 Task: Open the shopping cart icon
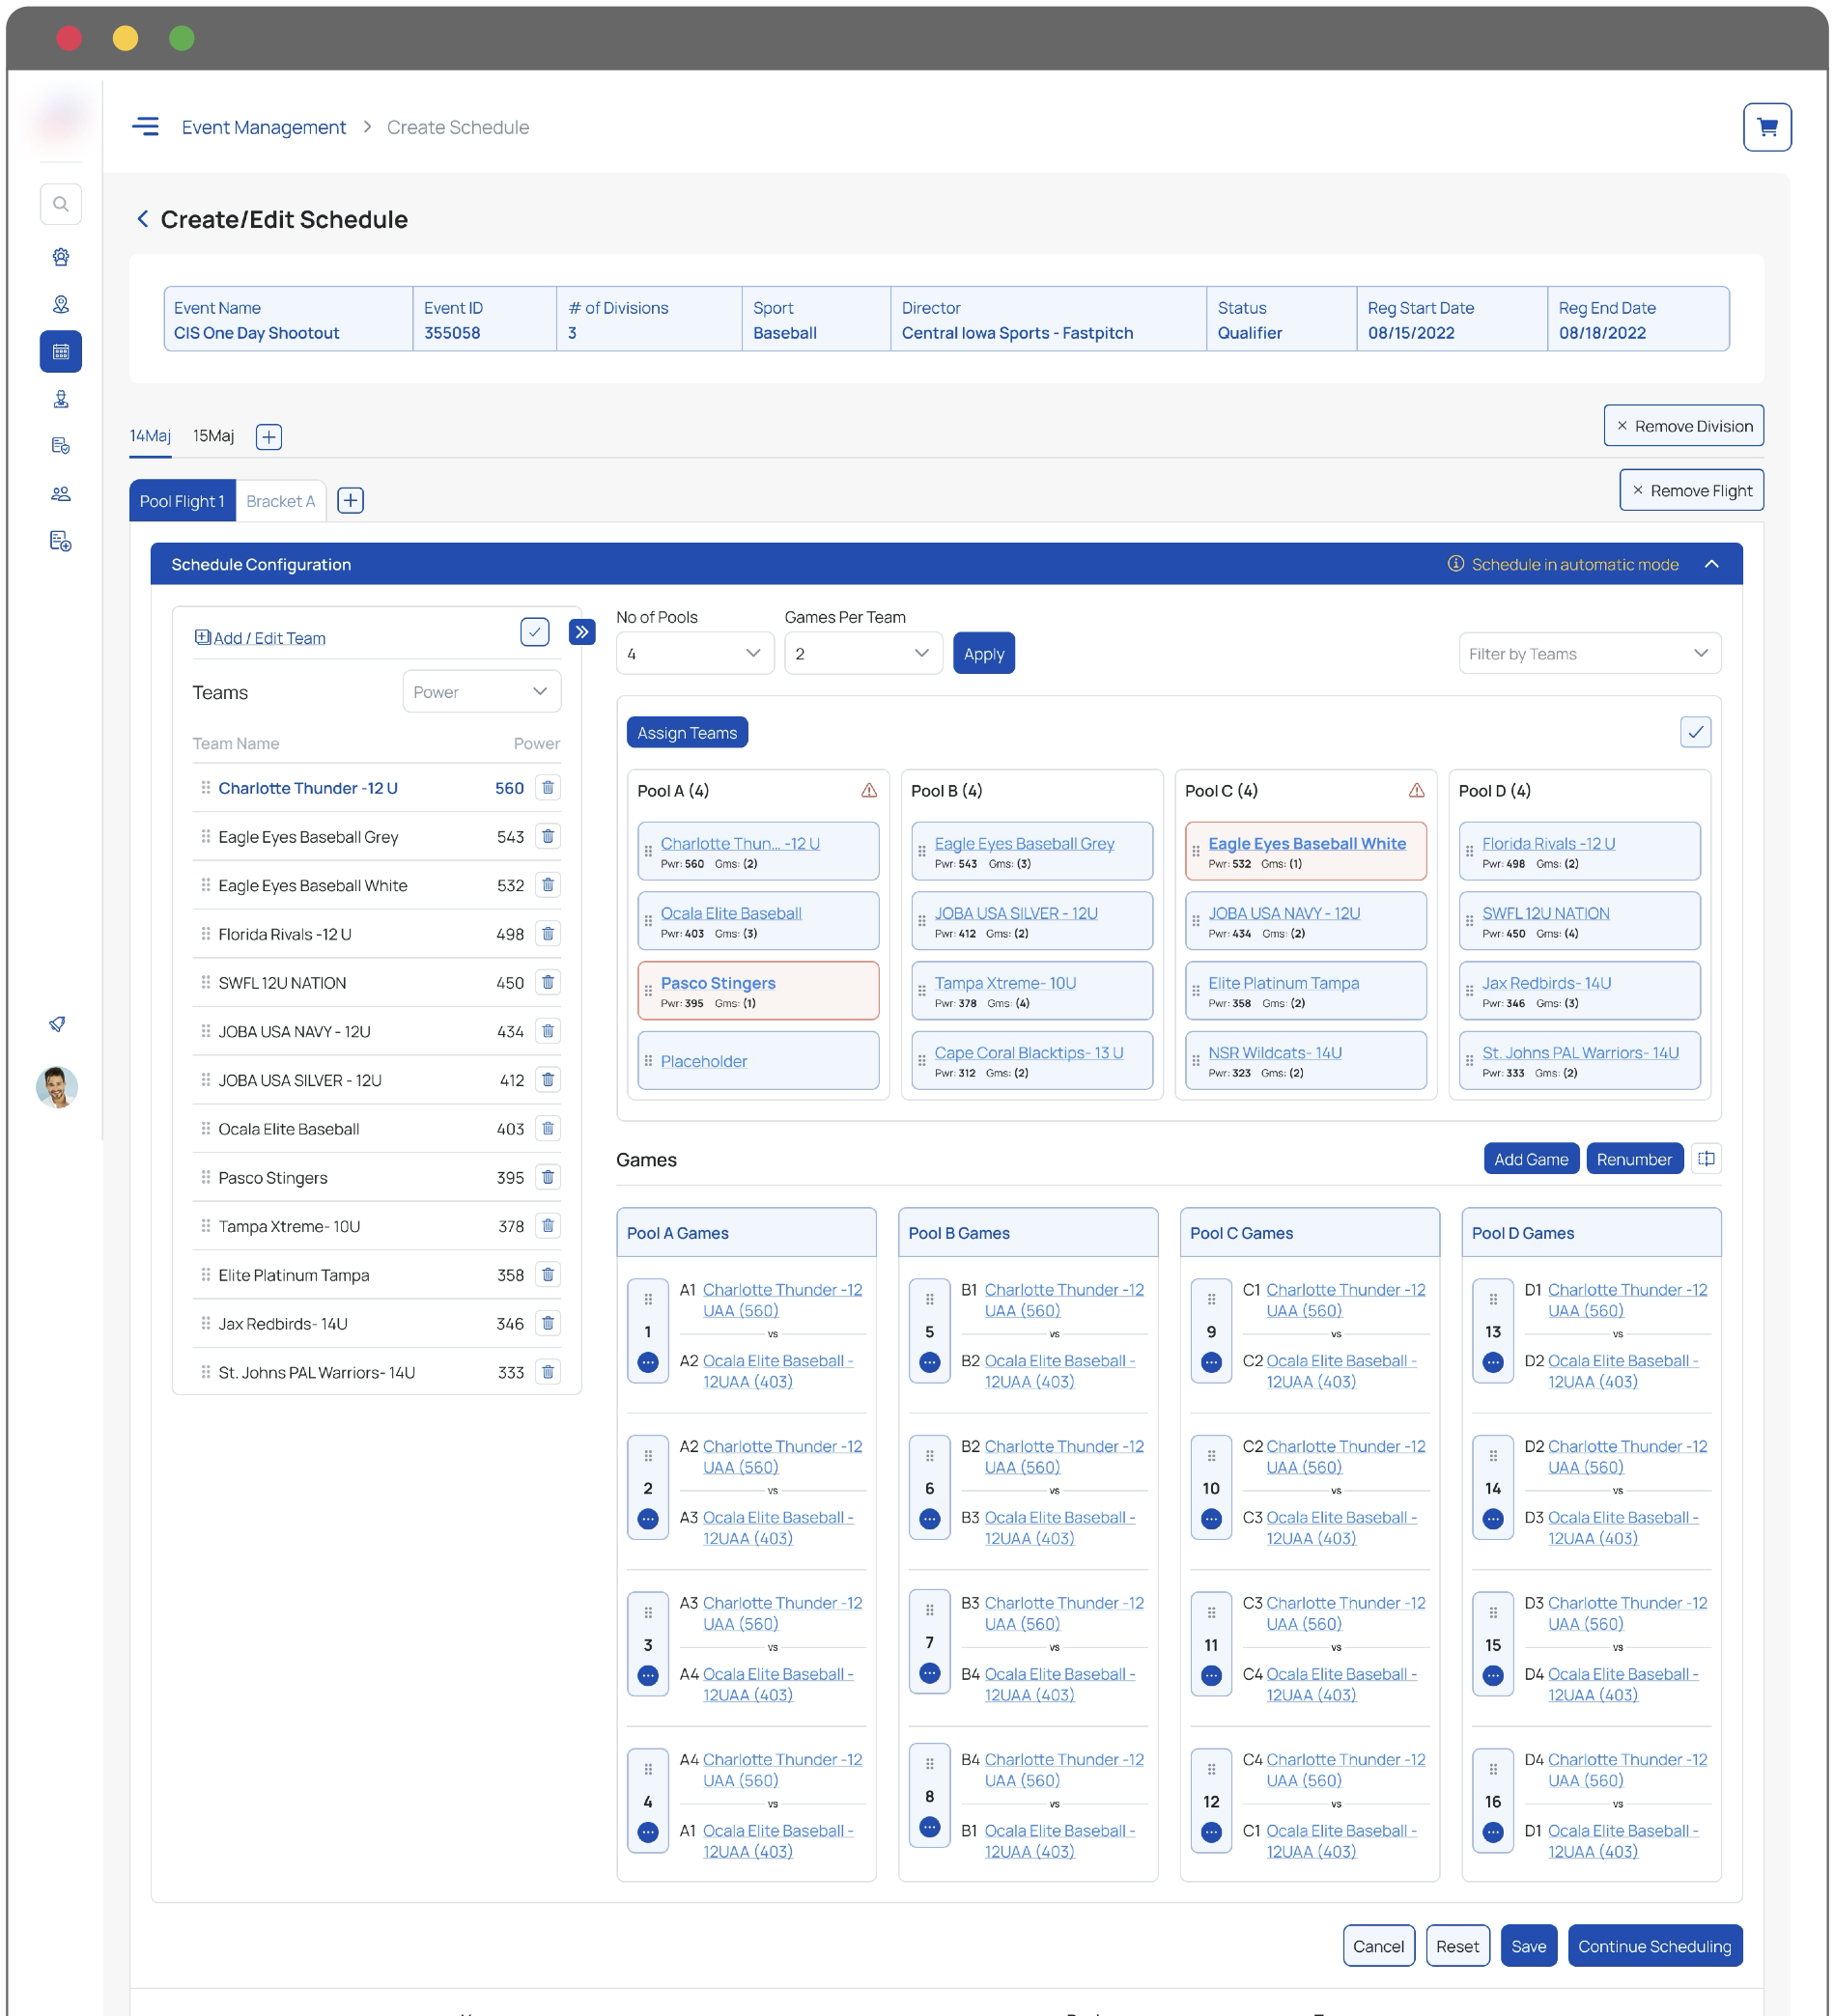pos(1766,127)
